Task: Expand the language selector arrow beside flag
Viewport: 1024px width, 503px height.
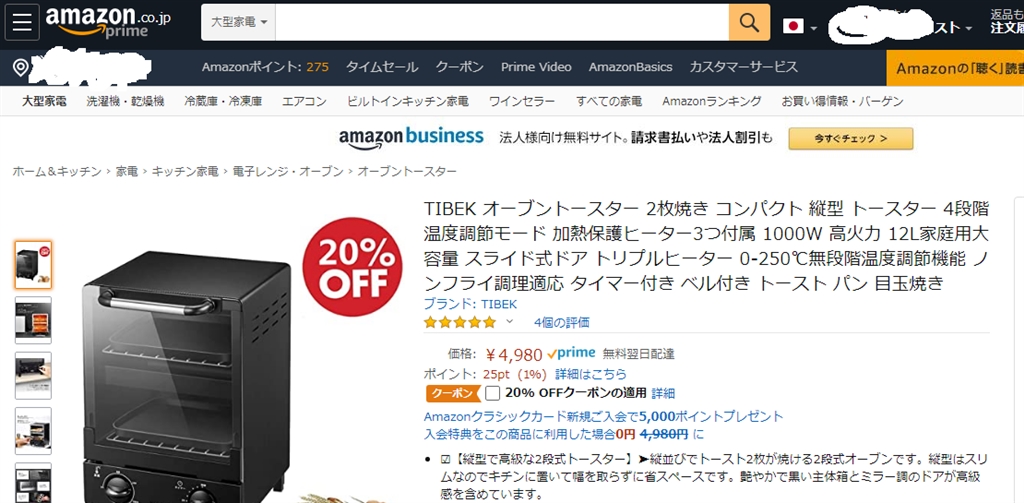Action: (x=813, y=28)
